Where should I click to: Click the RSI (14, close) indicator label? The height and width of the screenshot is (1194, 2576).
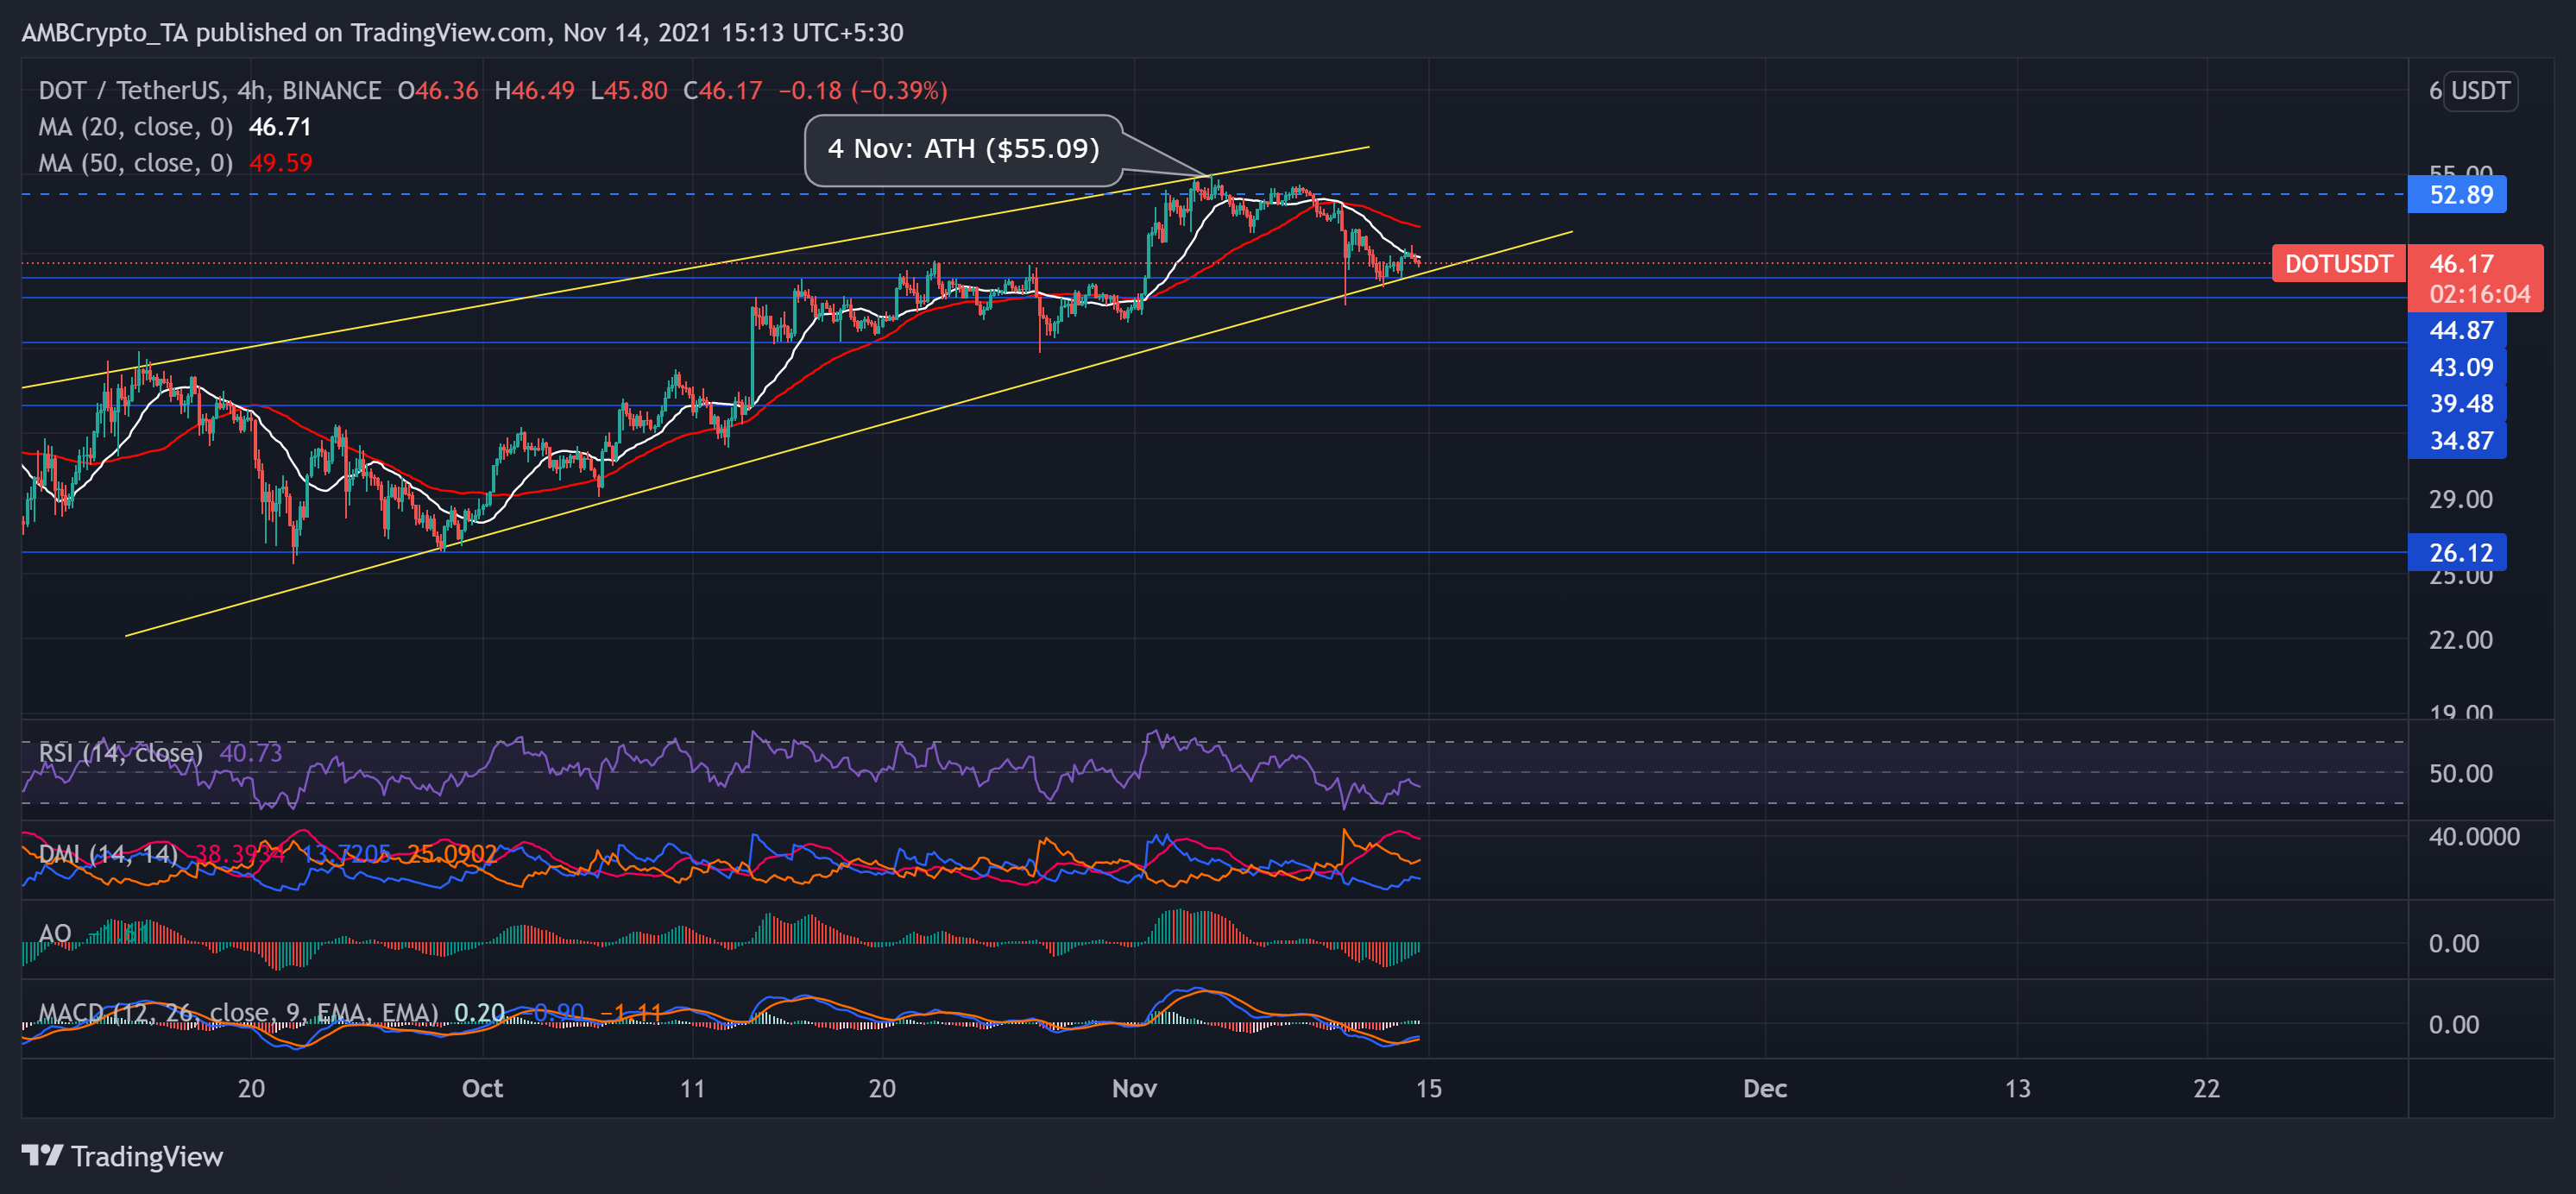tap(120, 753)
